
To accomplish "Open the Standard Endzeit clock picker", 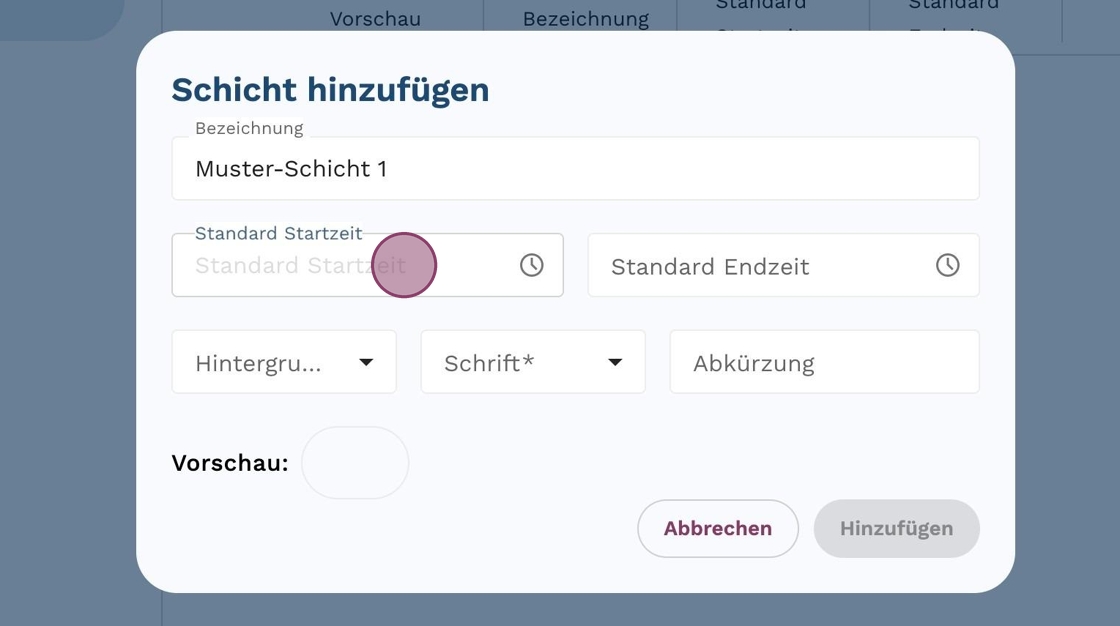I will point(947,265).
